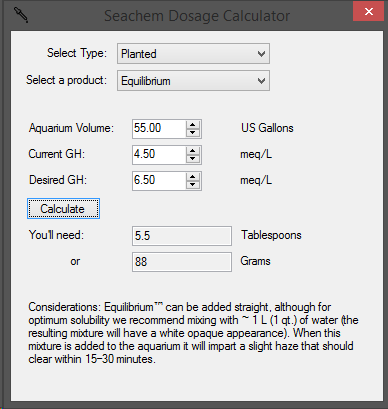Increase Aquarium Volume with the up arrow
388x409 pixels.
(193, 125)
